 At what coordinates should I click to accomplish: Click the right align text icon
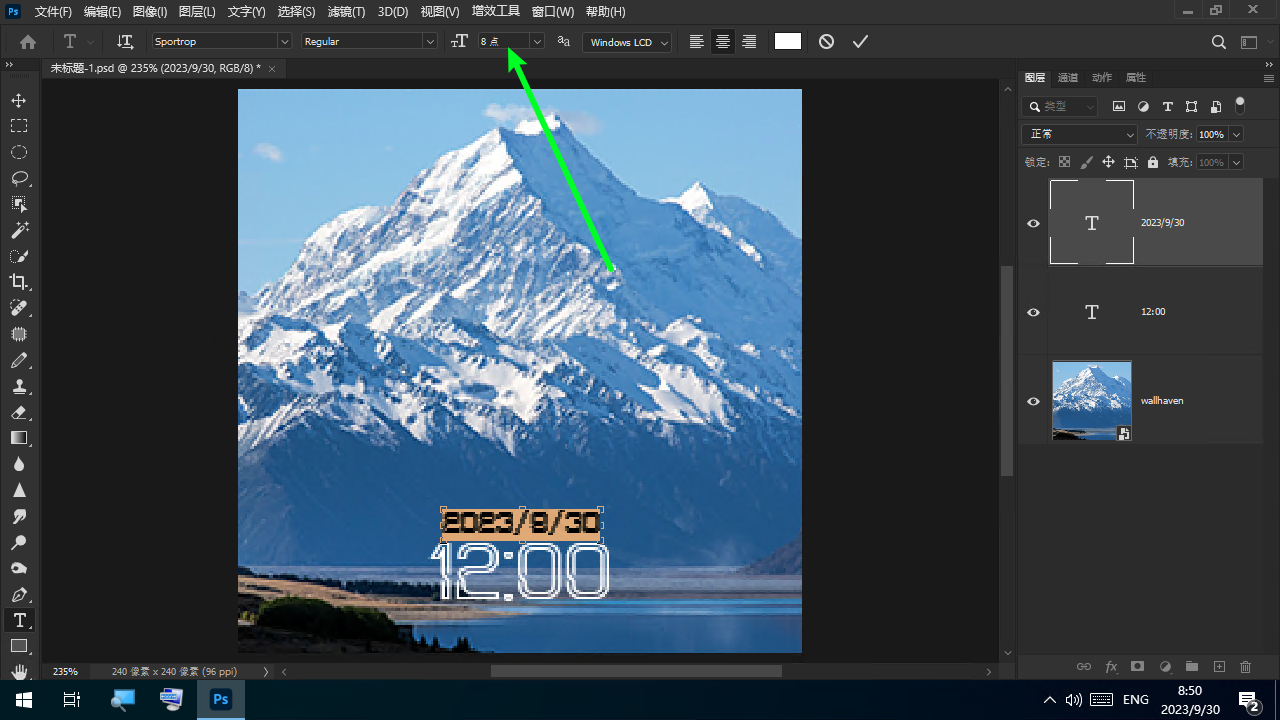pos(749,42)
